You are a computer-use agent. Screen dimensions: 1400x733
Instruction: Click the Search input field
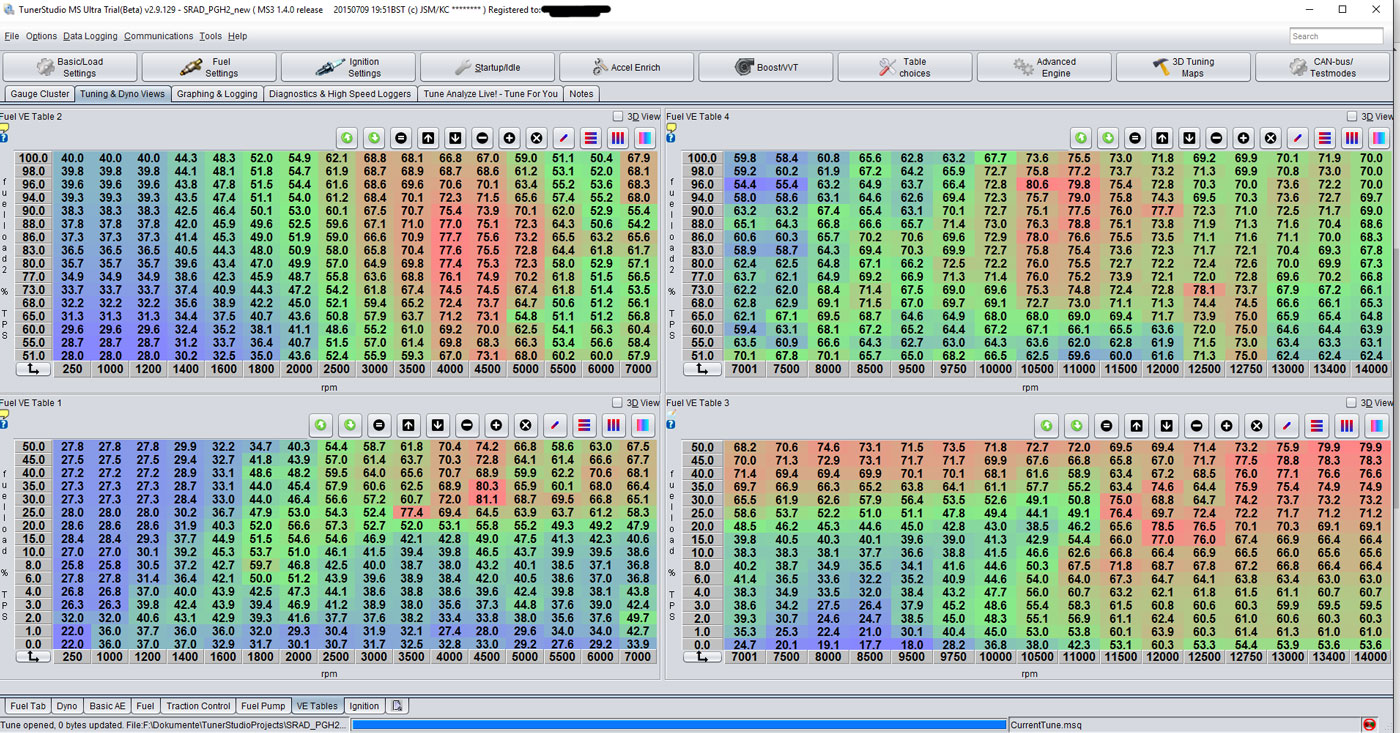pyautogui.click(x=1336, y=36)
